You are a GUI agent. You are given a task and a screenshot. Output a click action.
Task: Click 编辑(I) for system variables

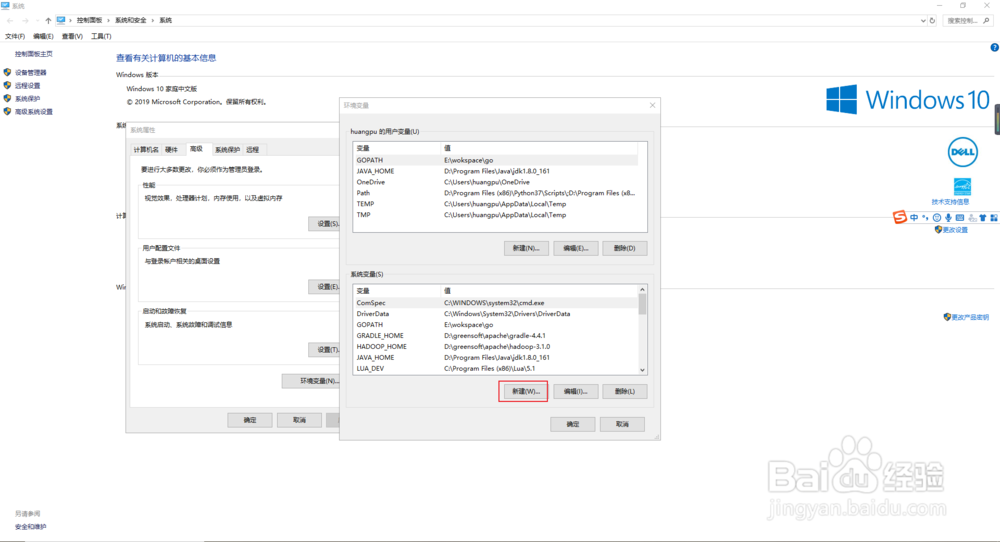click(x=575, y=392)
